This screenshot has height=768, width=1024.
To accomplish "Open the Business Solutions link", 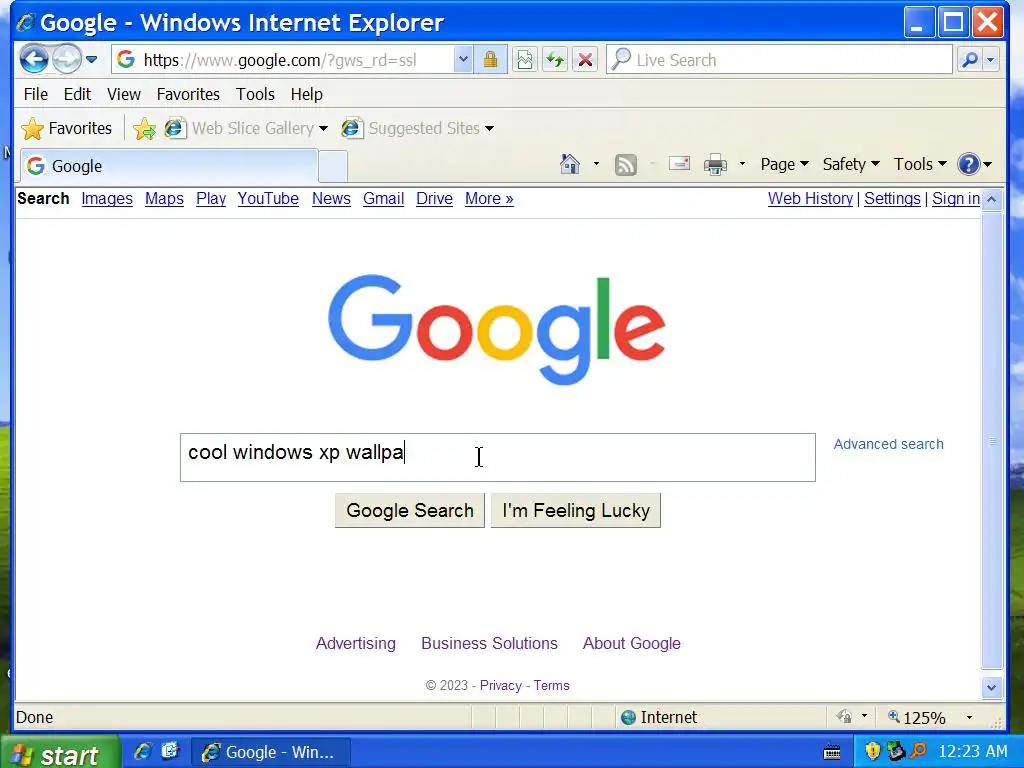I will pos(489,643).
